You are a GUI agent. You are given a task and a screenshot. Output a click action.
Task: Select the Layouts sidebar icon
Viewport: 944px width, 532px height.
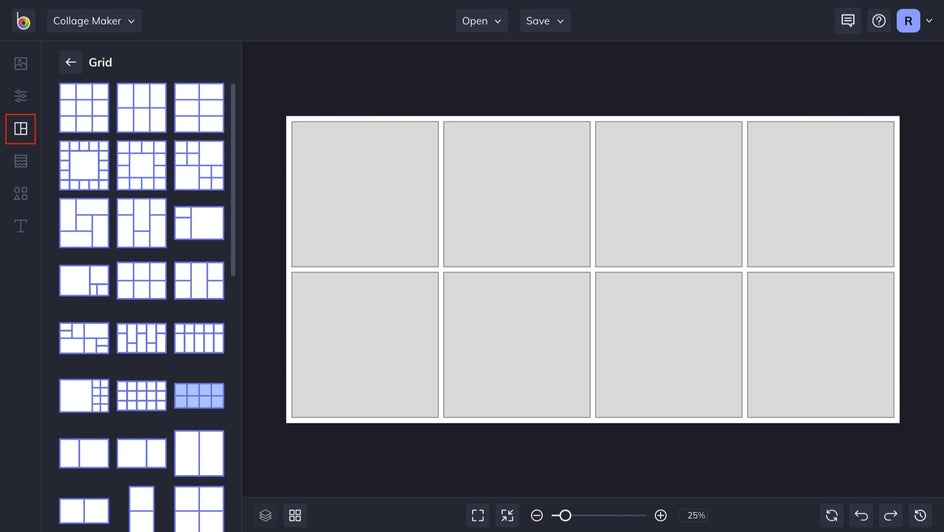[20, 129]
